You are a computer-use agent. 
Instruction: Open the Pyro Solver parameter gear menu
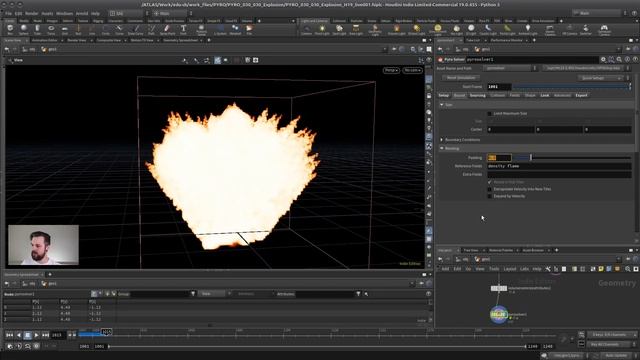(x=603, y=60)
